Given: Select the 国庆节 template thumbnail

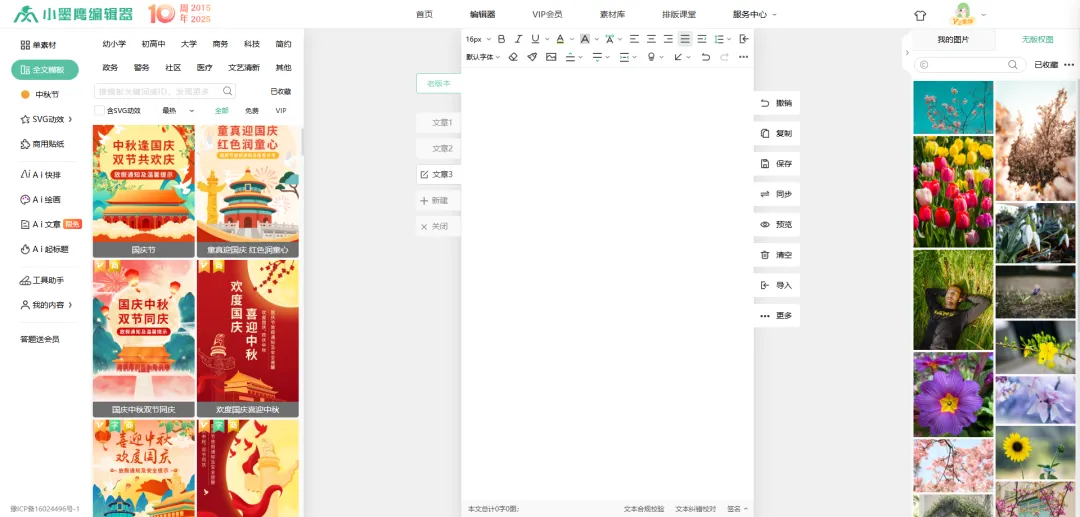Looking at the screenshot, I should [144, 190].
